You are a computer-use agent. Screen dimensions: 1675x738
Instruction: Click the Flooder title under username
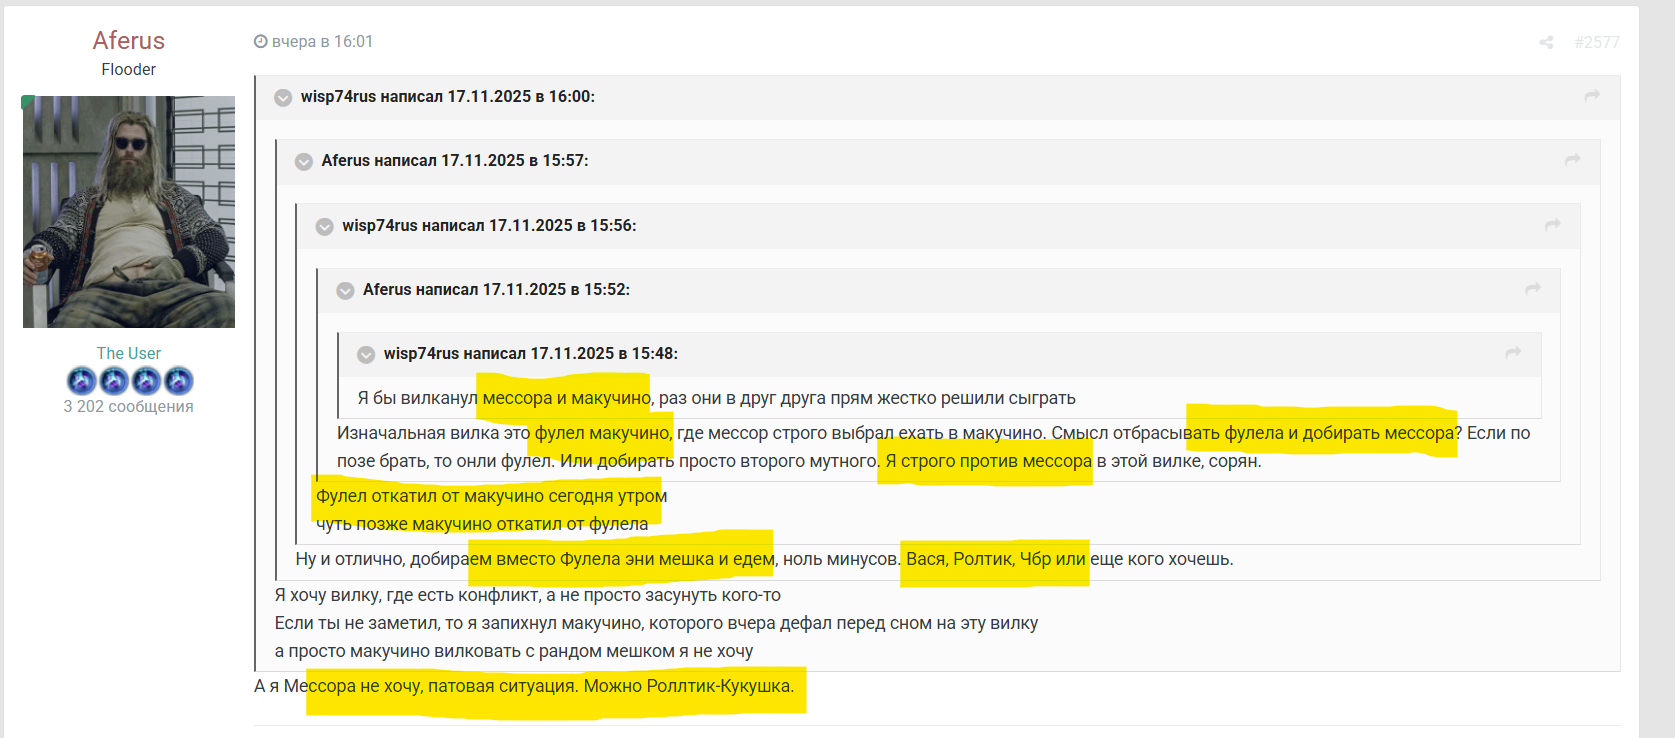click(x=128, y=69)
